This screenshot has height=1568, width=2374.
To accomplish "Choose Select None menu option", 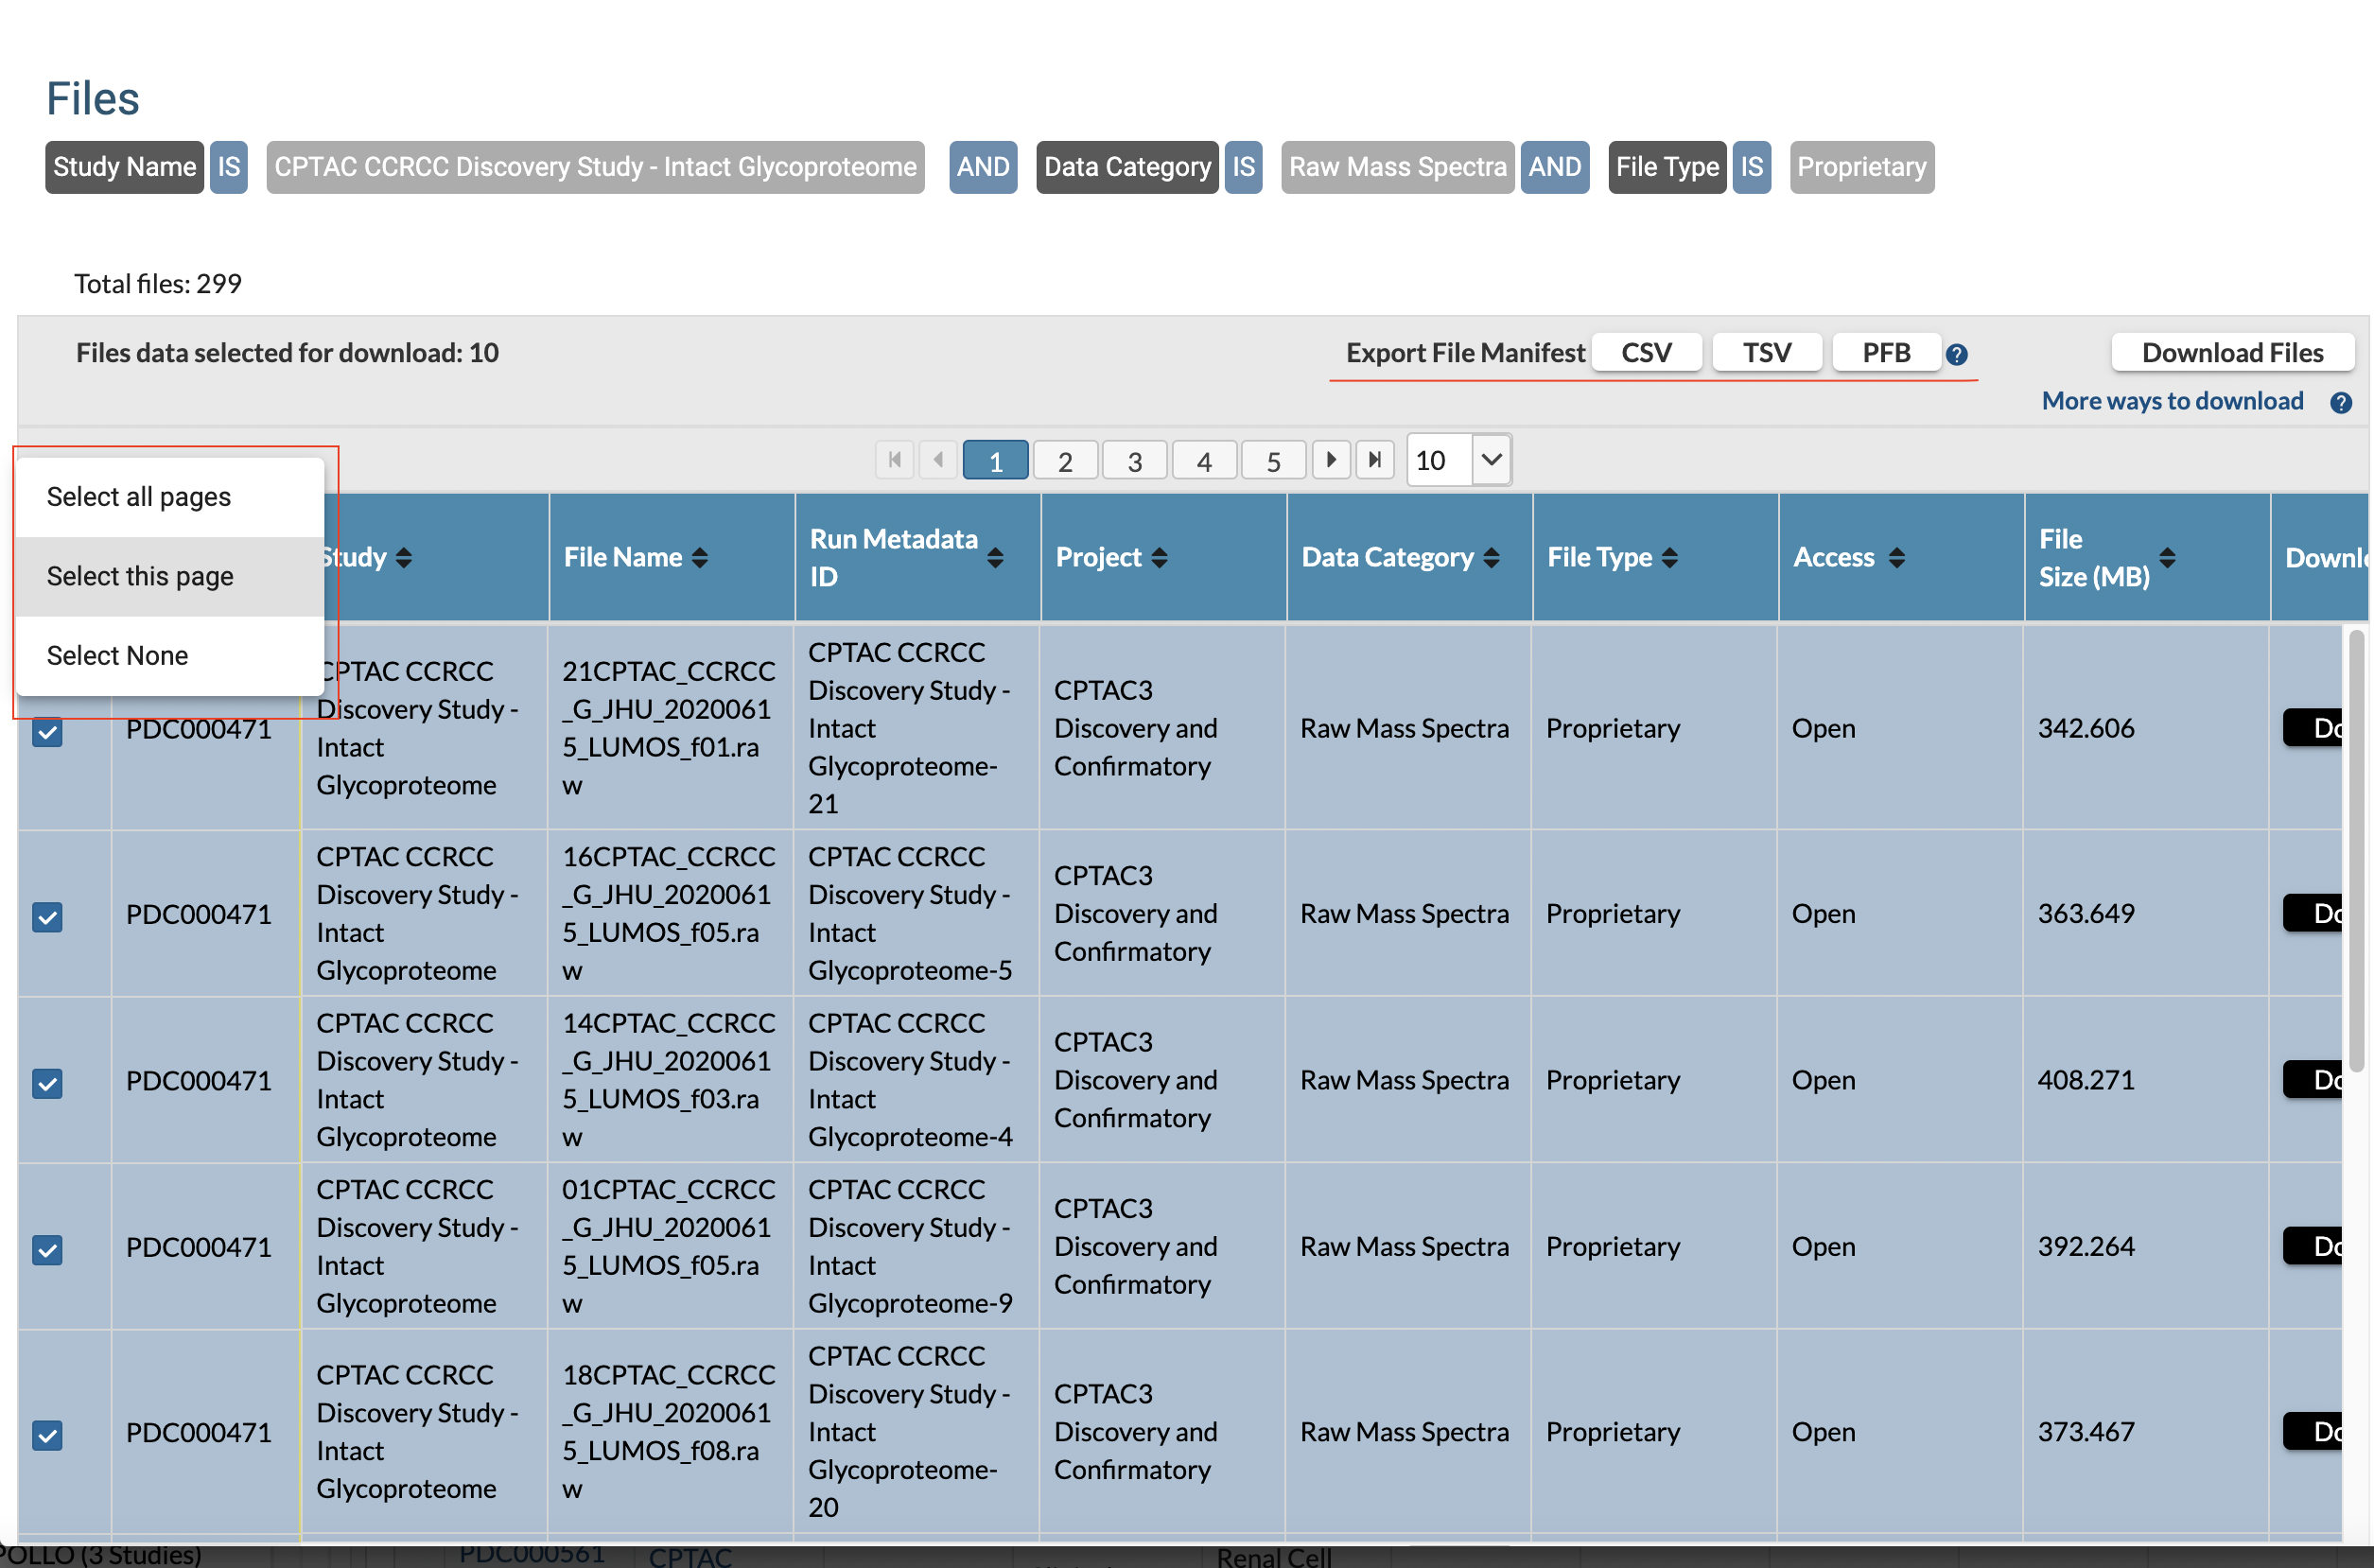I will pyautogui.click(x=117, y=655).
